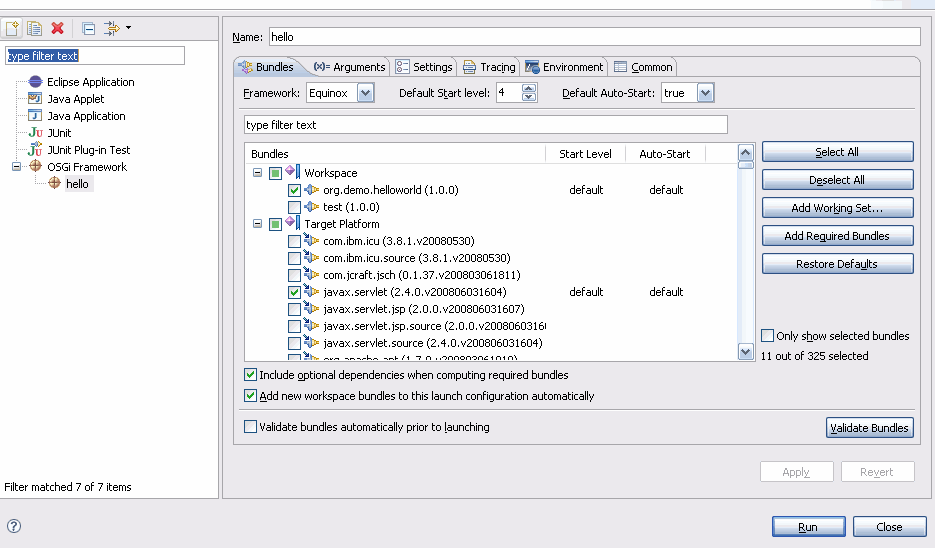Sort by the Start Level column header

(585, 154)
